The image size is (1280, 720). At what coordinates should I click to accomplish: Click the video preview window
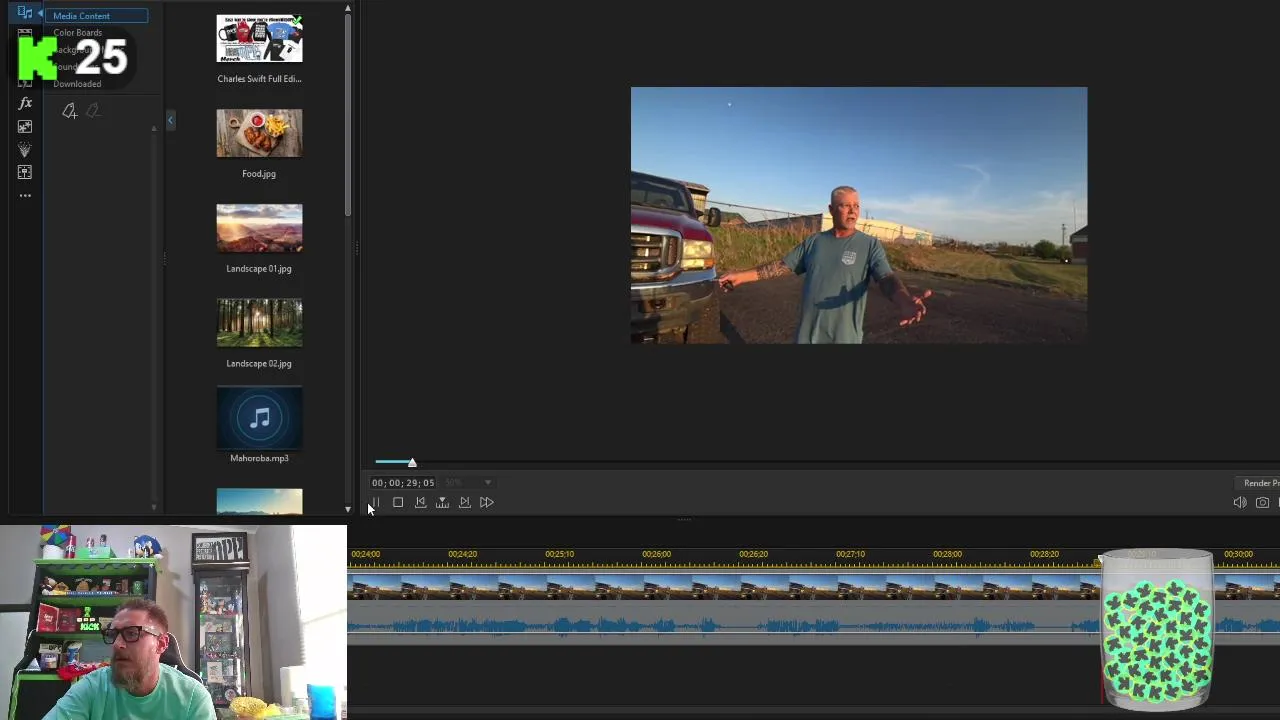coord(859,215)
